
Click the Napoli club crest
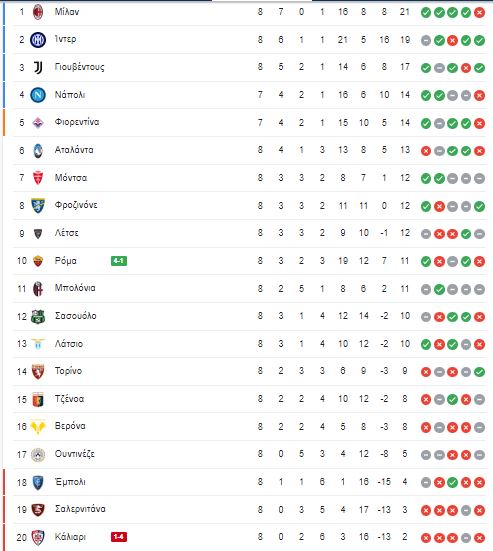[38, 95]
